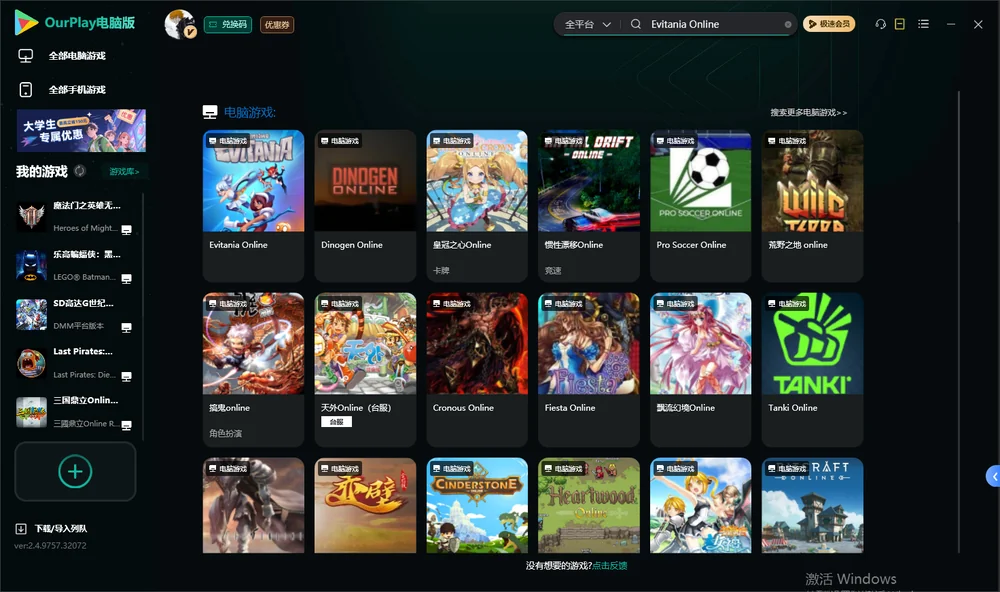This screenshot has height=592, width=1000.
Task: Open Dinogen Online game card
Action: [365, 205]
